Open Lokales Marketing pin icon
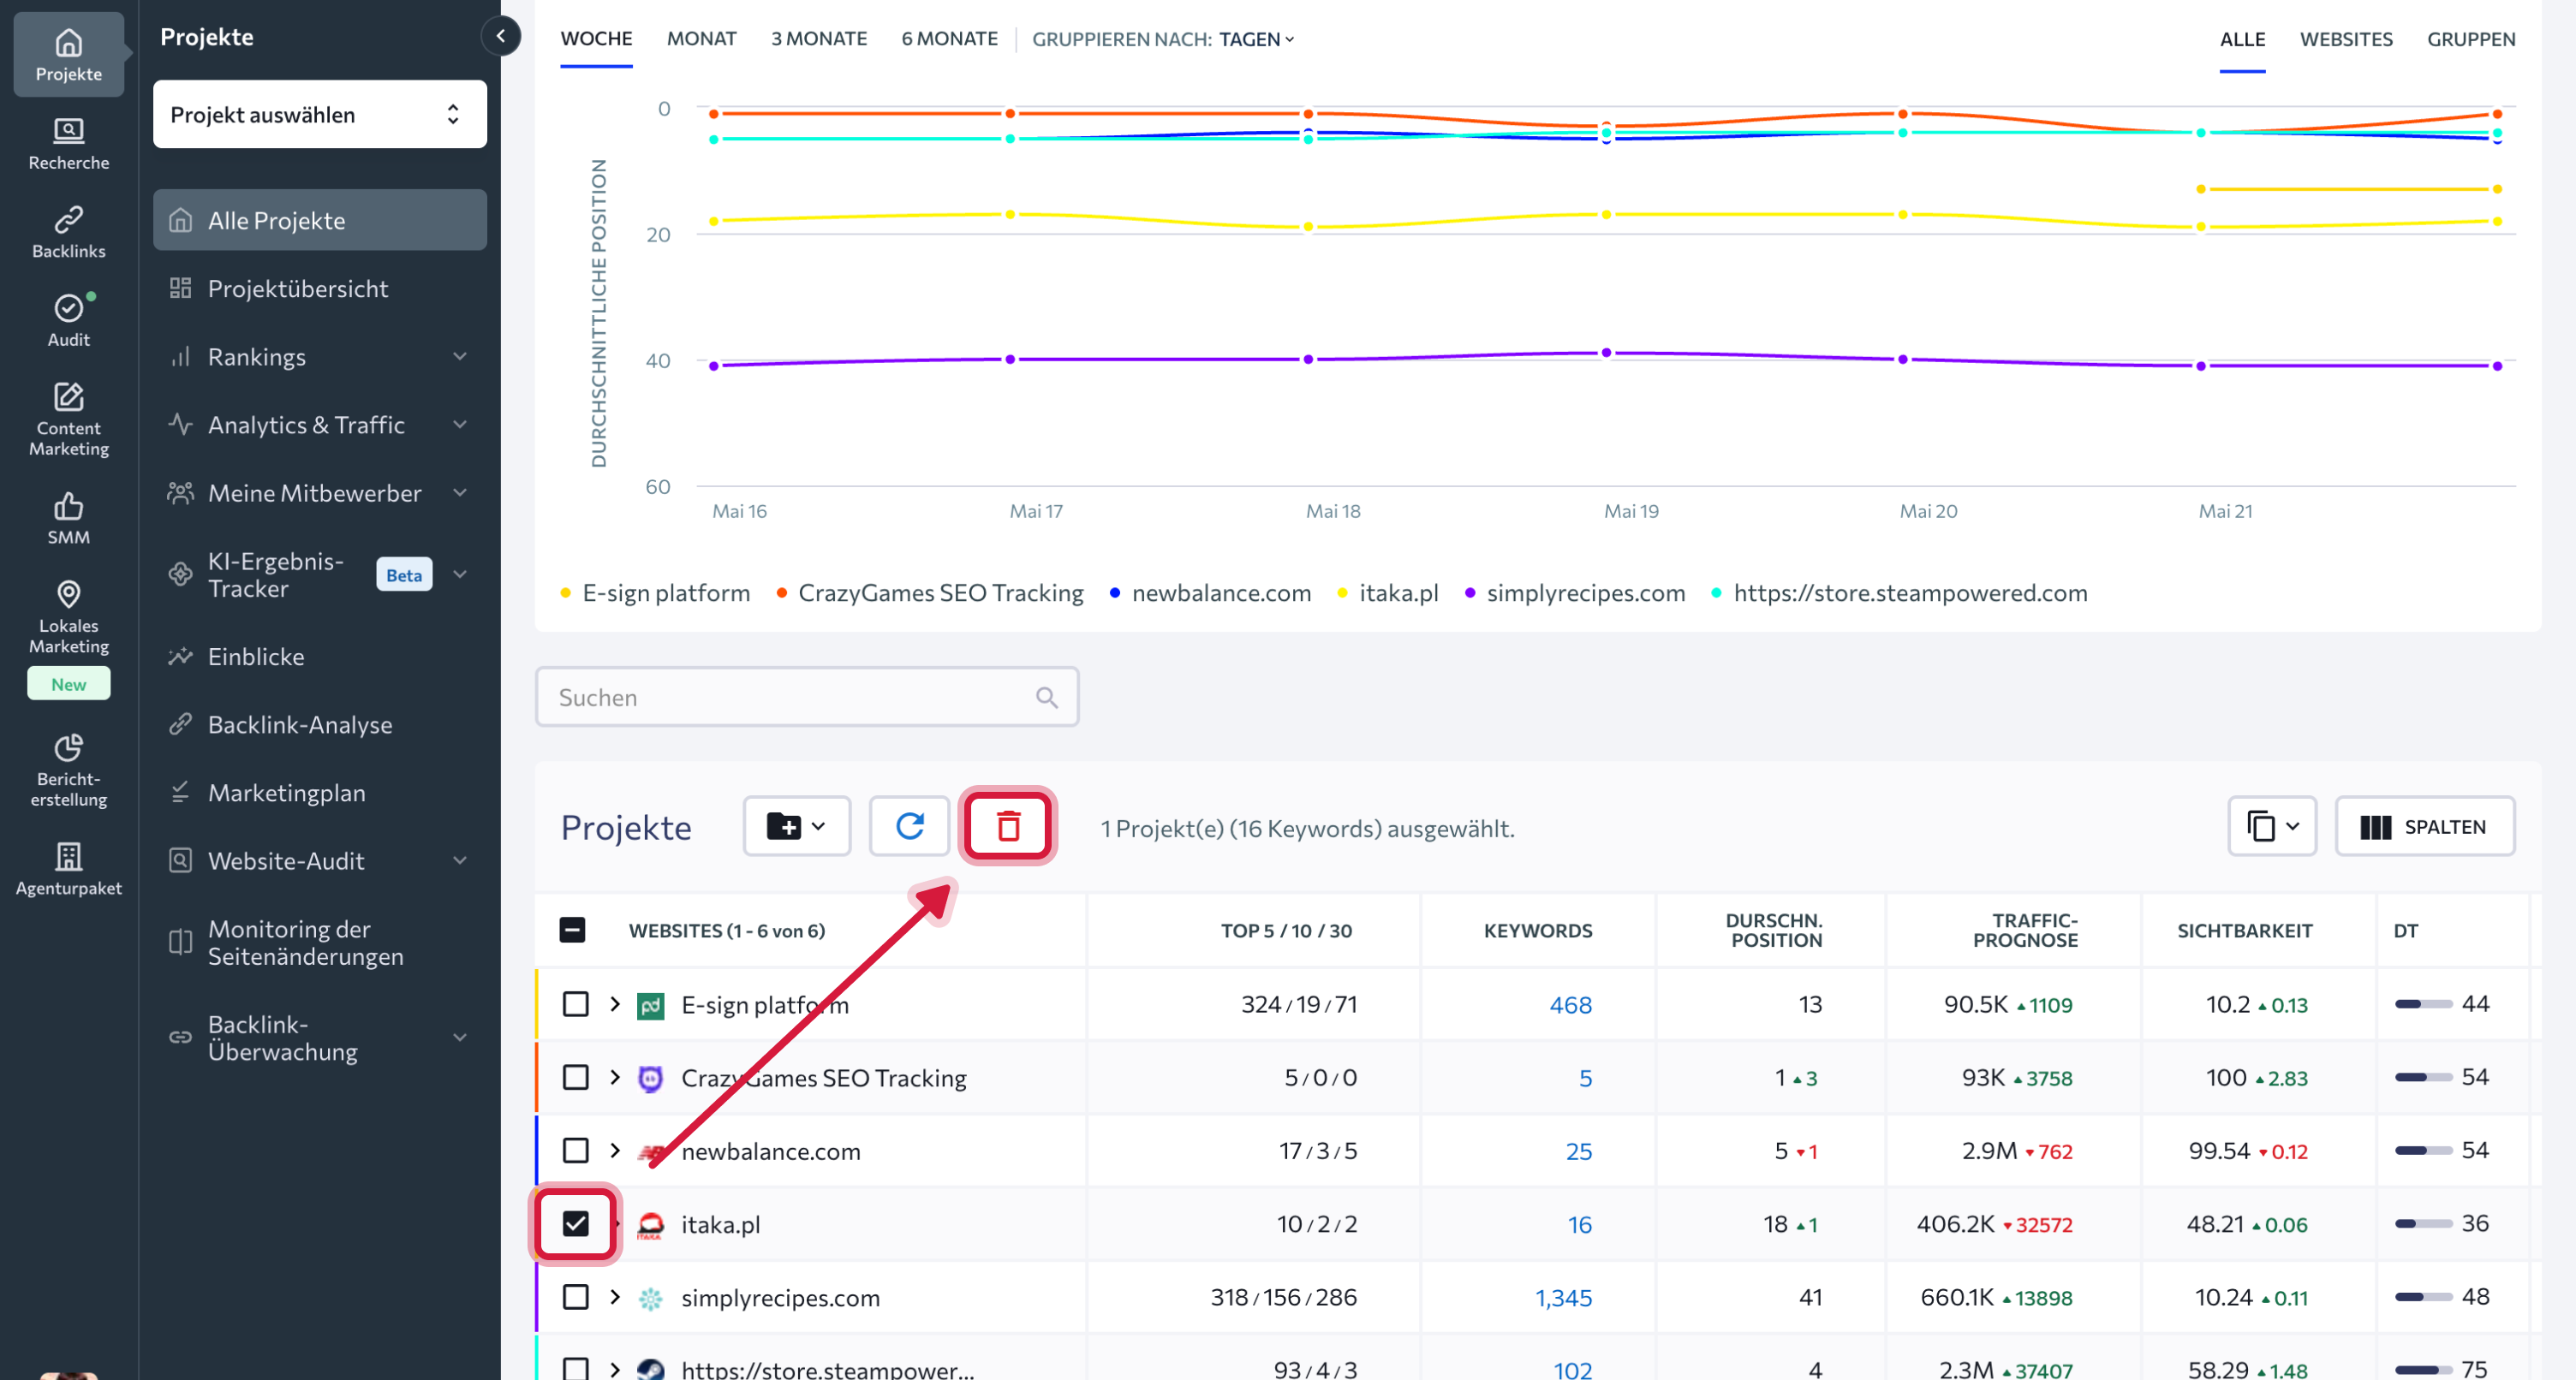The height and width of the screenshot is (1380, 2576). (x=68, y=617)
